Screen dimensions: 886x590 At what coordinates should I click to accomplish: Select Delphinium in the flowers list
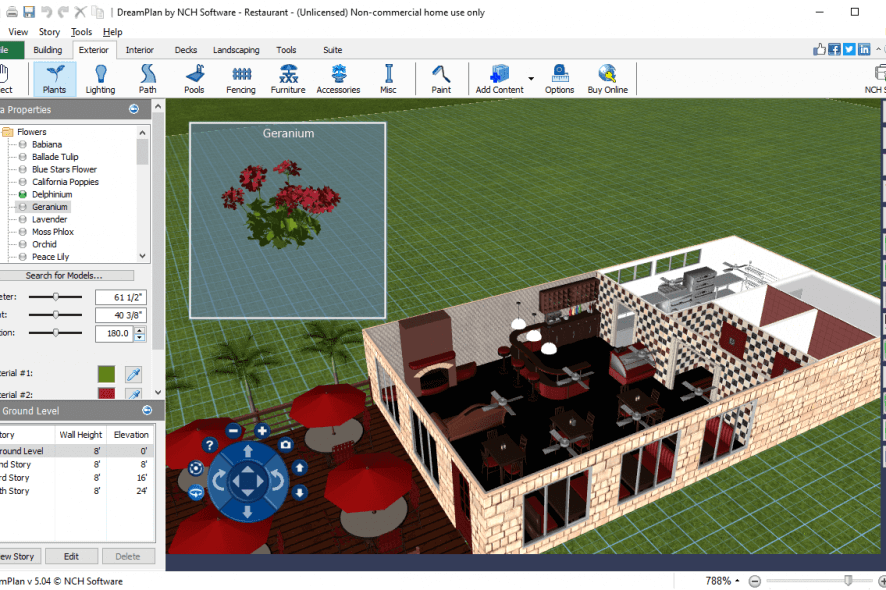pyautogui.click(x=52, y=194)
